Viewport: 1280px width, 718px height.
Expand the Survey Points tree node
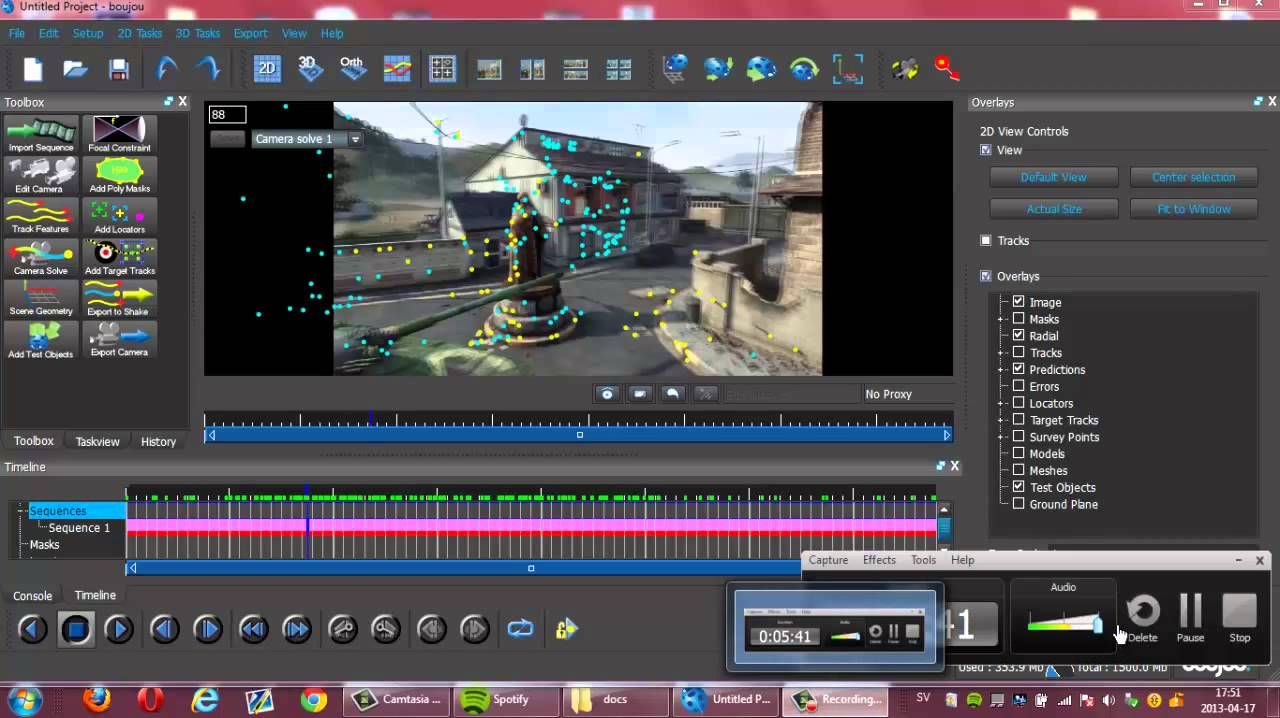click(1001, 437)
